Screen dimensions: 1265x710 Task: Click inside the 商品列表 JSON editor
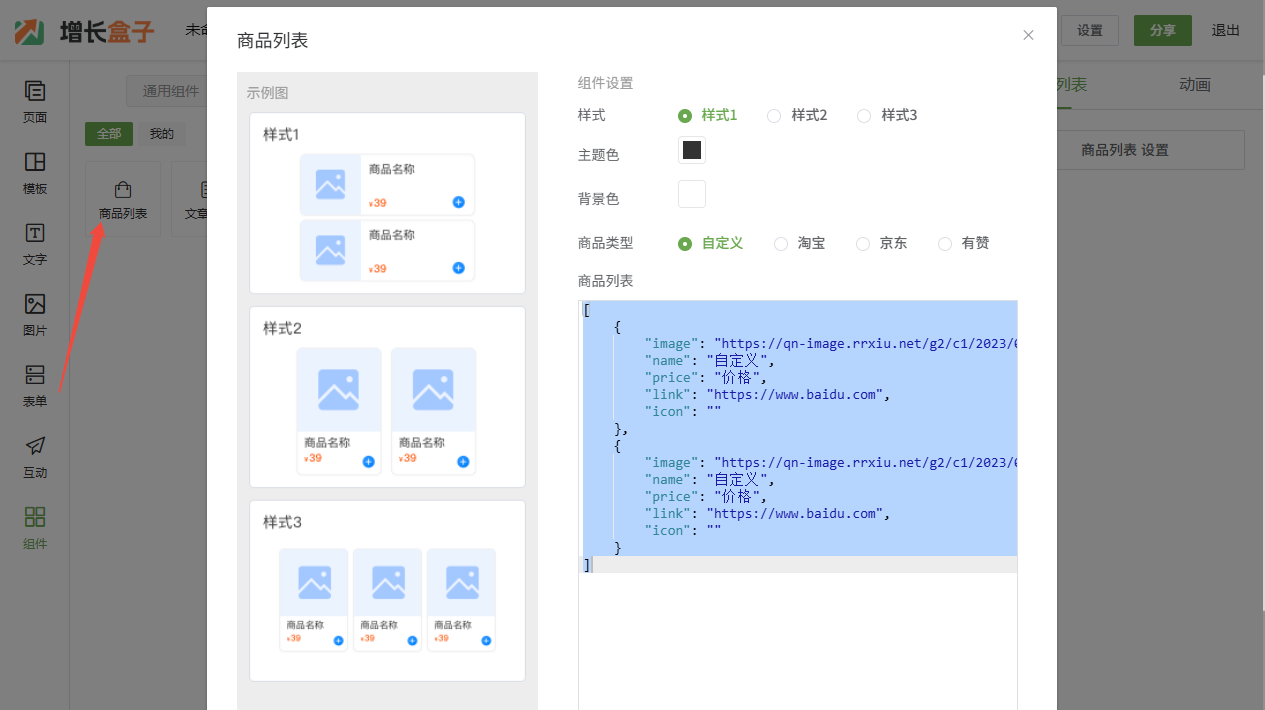[x=798, y=505]
